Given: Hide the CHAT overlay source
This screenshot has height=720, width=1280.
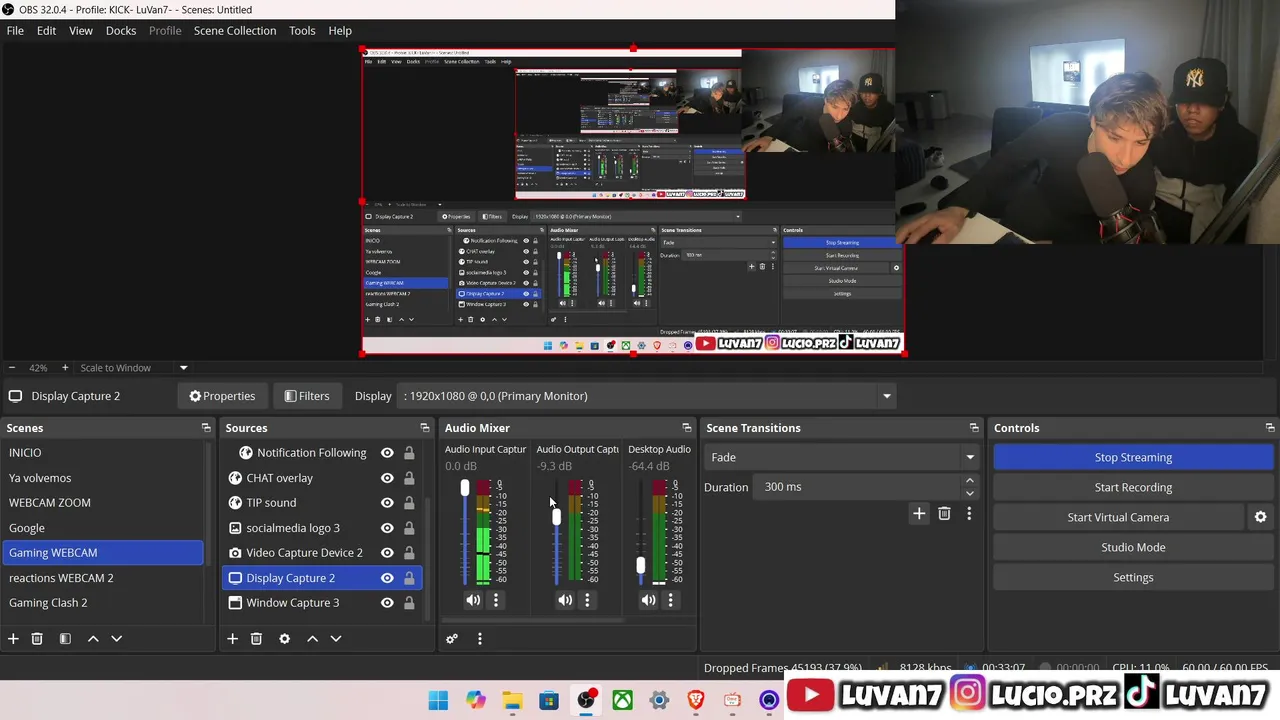Looking at the screenshot, I should [x=387, y=478].
